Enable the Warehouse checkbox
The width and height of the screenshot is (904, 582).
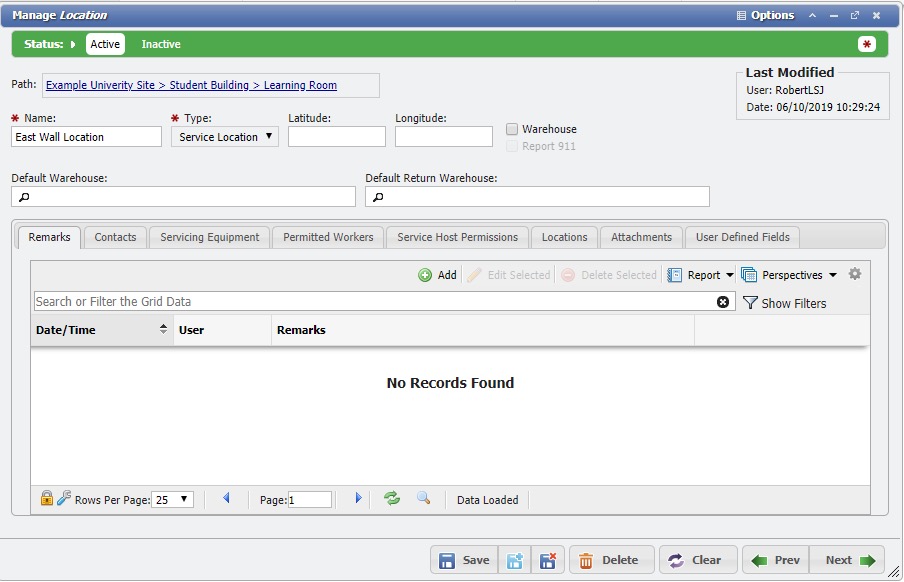(x=512, y=129)
